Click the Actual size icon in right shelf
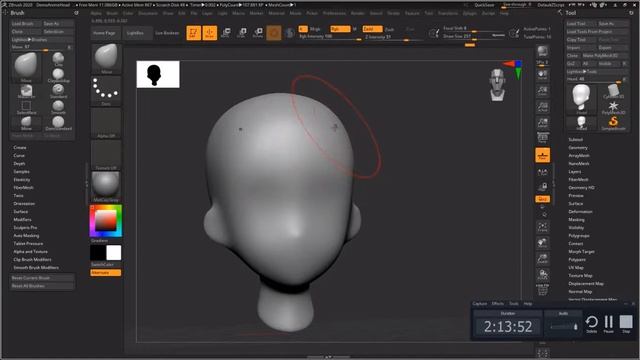 542,107
